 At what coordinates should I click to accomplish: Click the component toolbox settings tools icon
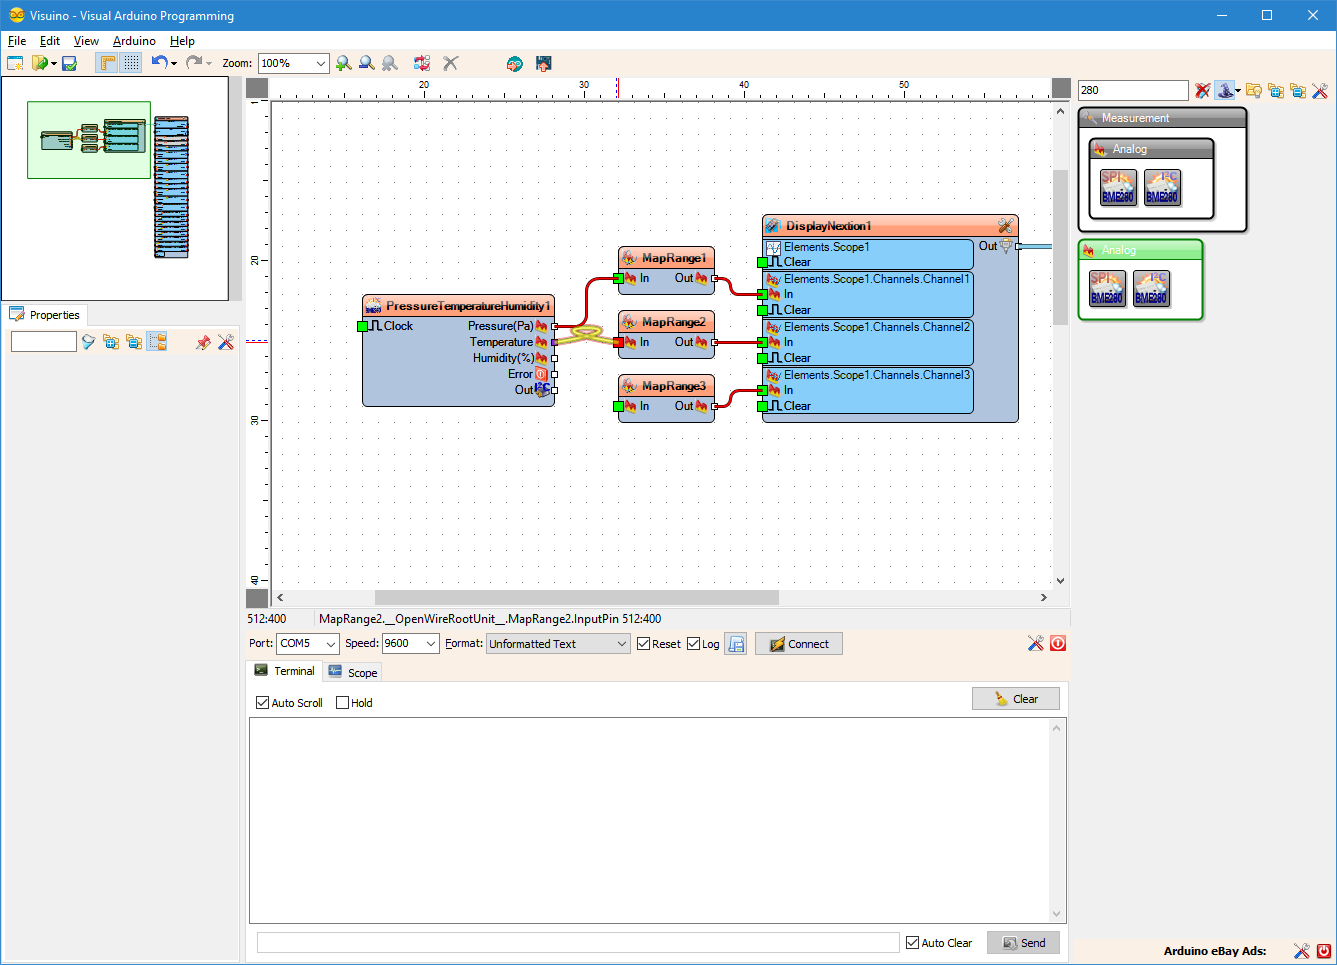point(1320,90)
